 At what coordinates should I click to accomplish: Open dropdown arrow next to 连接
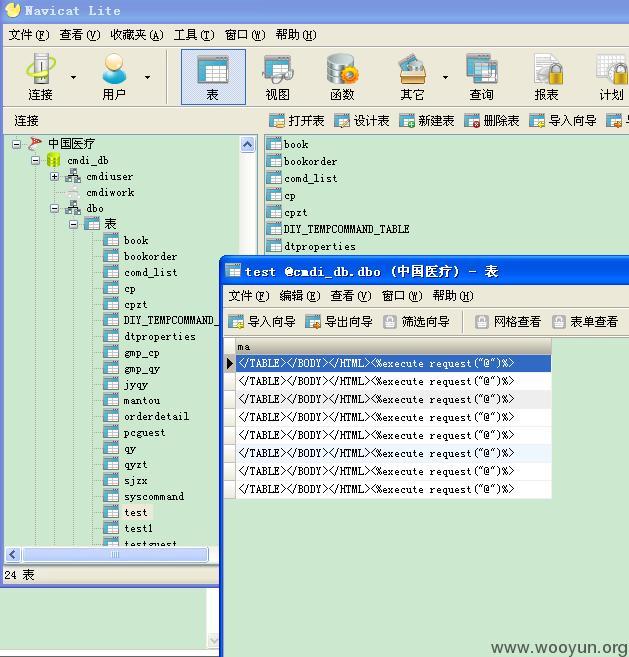coord(73,77)
